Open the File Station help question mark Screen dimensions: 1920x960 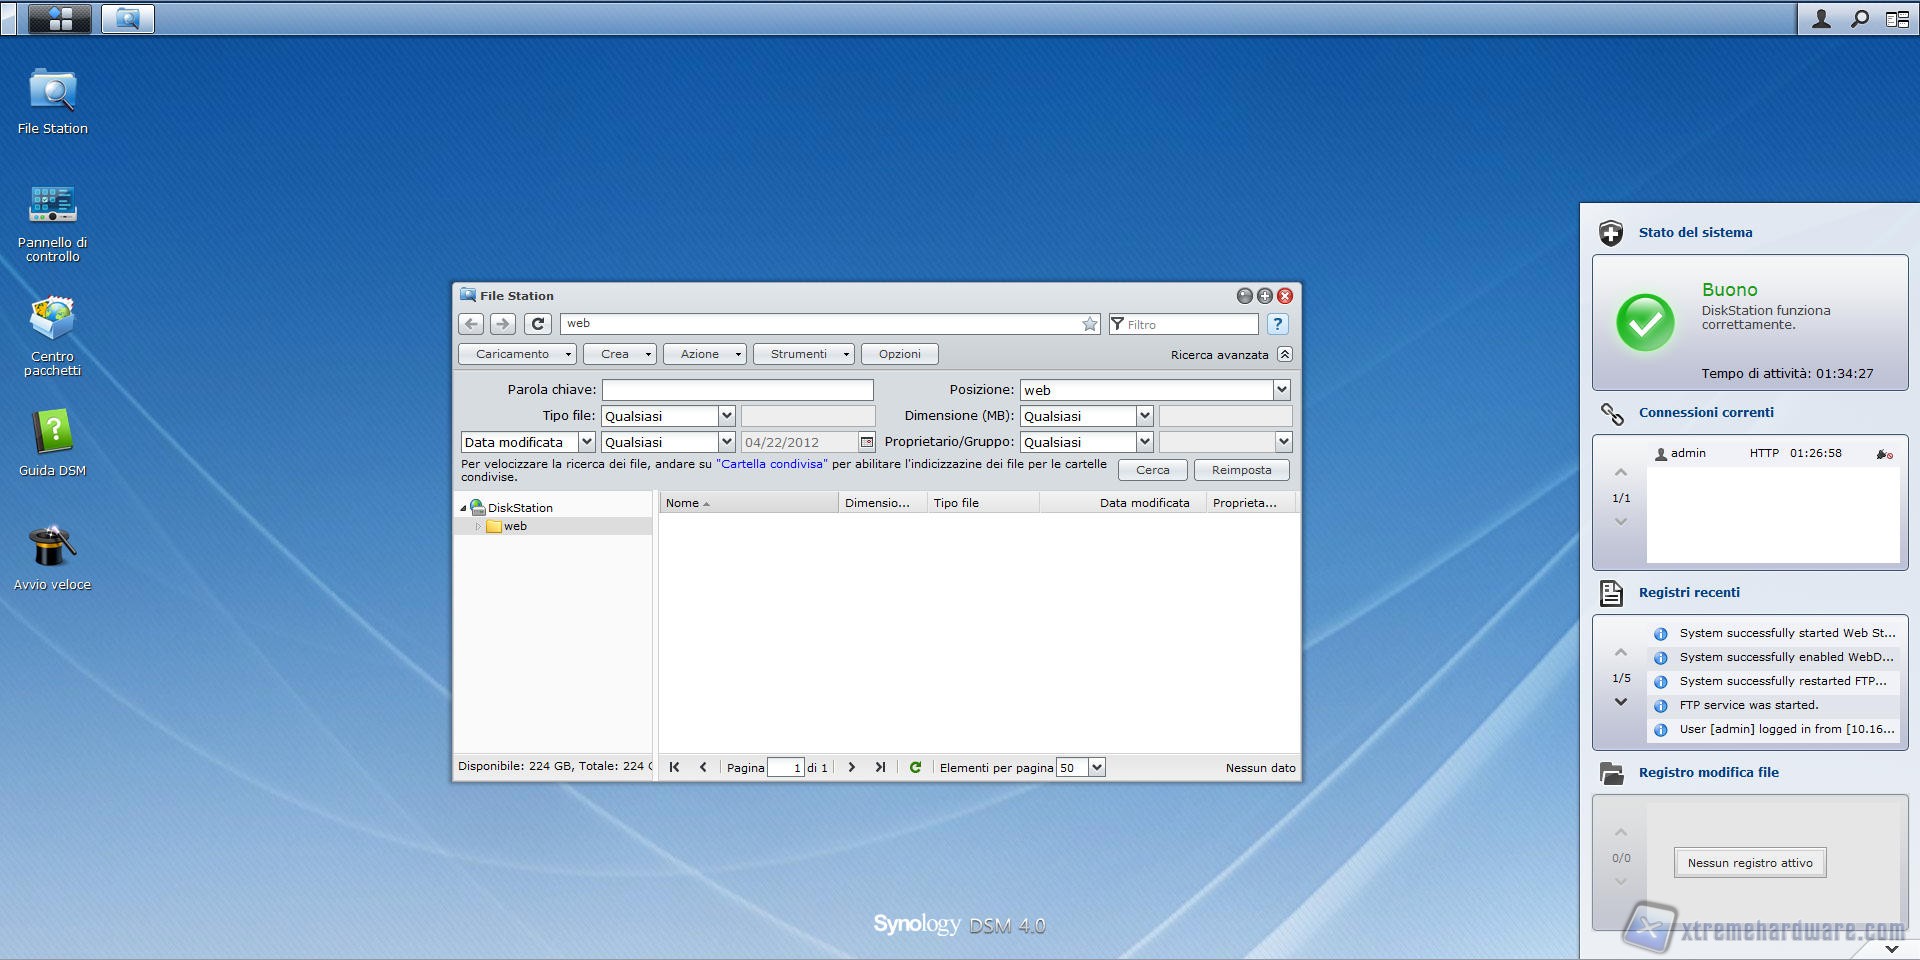(1277, 324)
